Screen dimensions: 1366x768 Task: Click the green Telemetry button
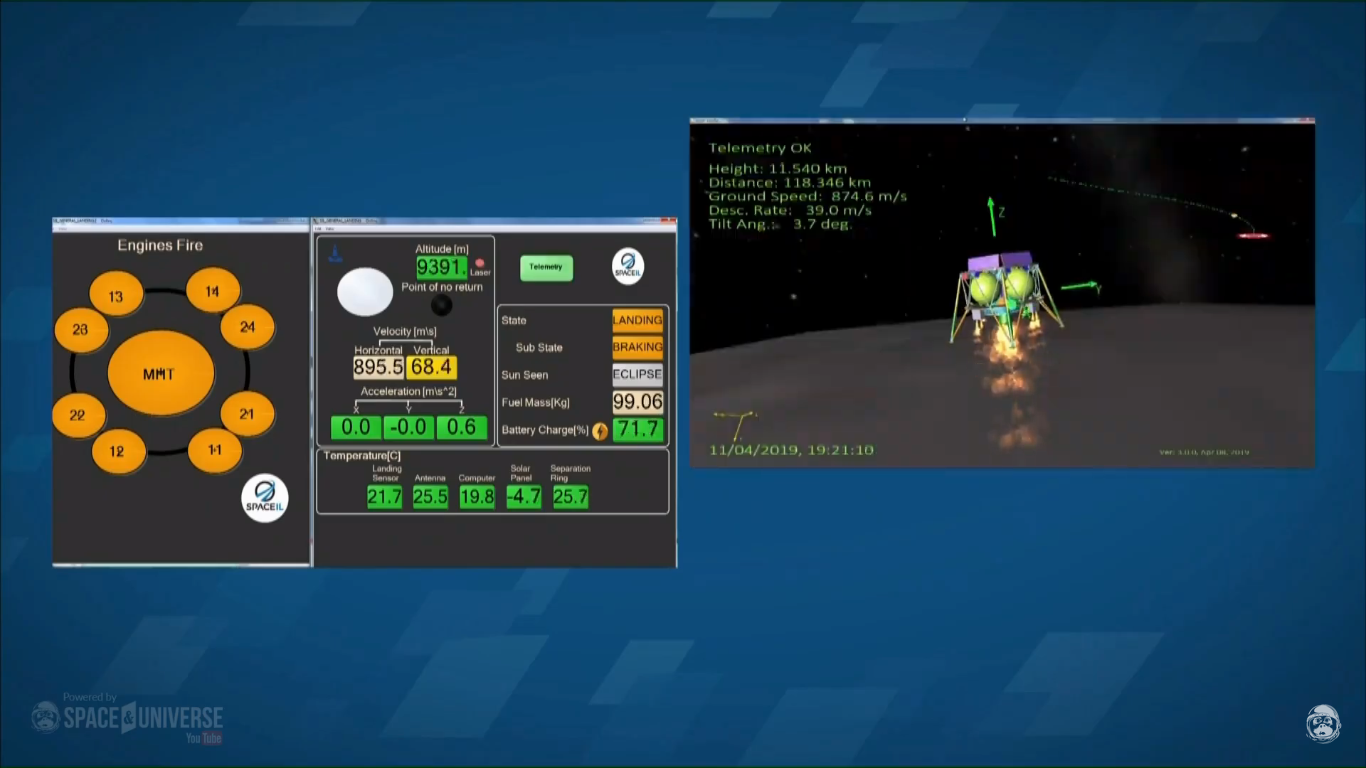(546, 267)
